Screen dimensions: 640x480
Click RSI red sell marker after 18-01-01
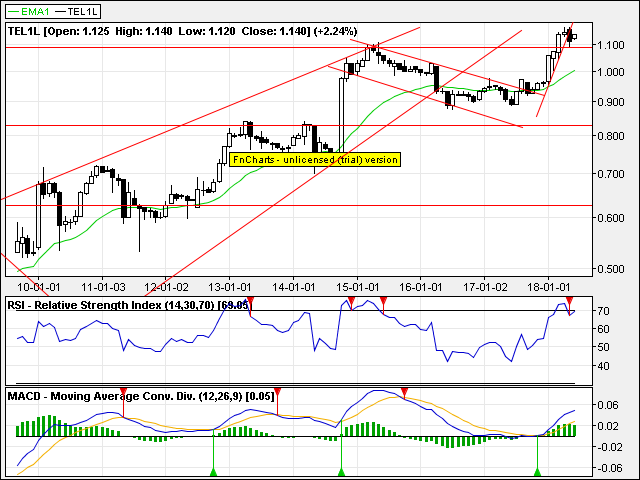coord(570,301)
